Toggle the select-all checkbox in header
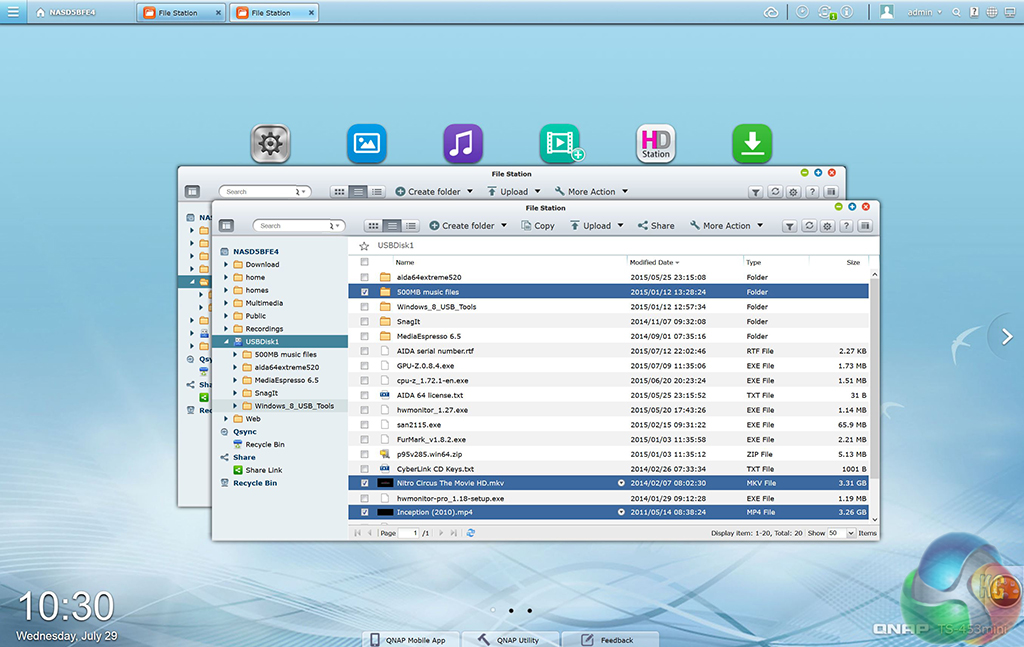 pos(364,262)
